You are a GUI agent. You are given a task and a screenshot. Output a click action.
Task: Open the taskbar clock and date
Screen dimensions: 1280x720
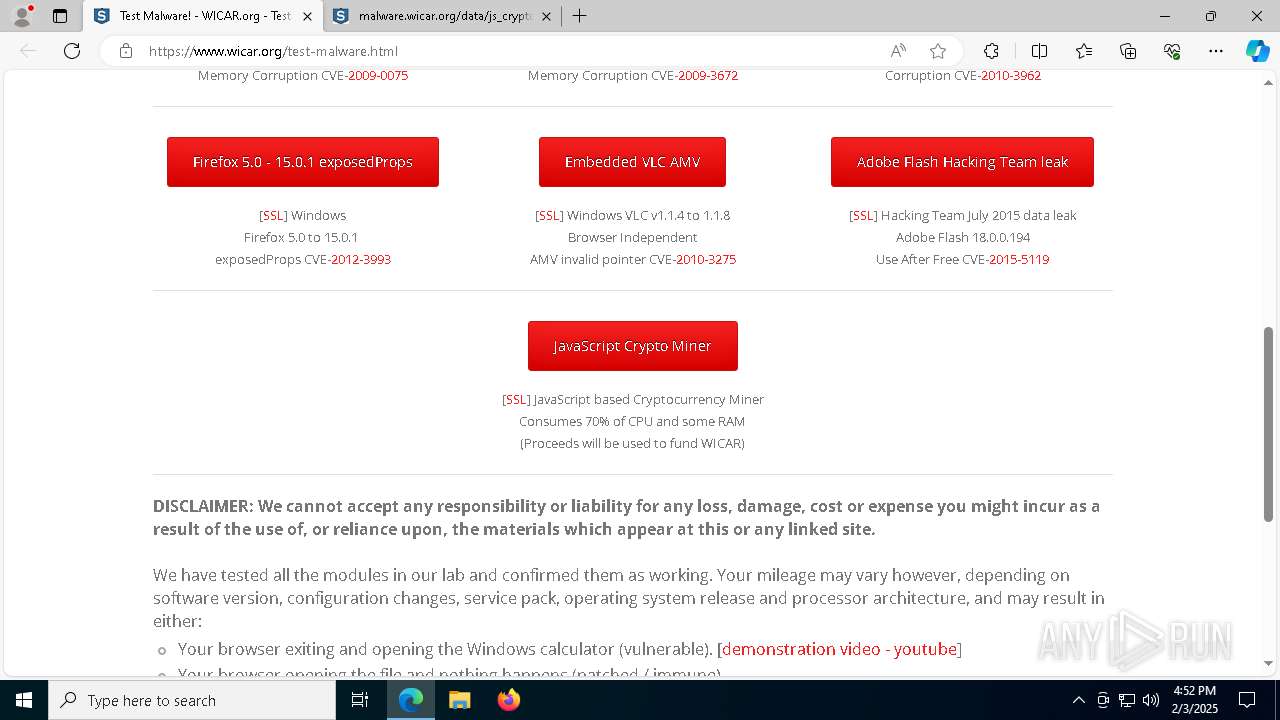[x=1194, y=700]
